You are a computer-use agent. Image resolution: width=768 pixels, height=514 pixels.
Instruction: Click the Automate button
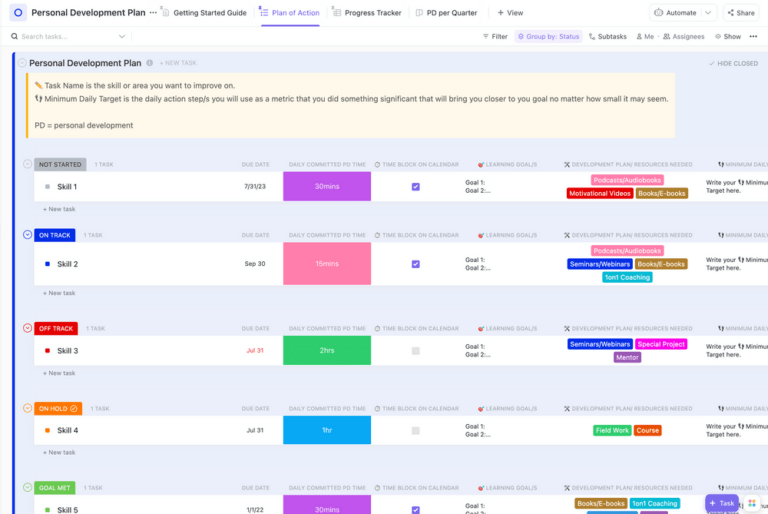675,13
